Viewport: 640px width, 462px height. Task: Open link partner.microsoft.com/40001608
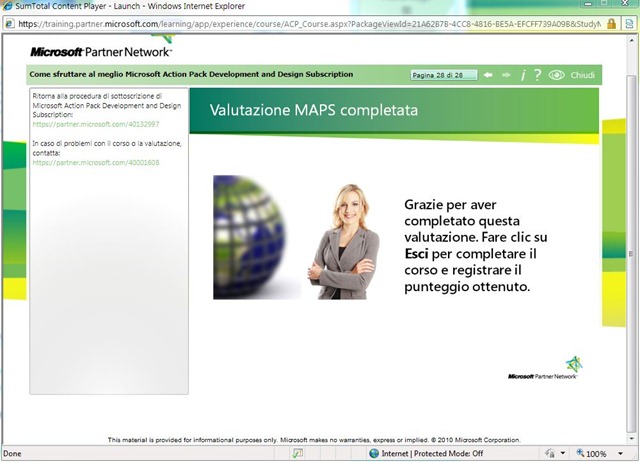pos(96,162)
